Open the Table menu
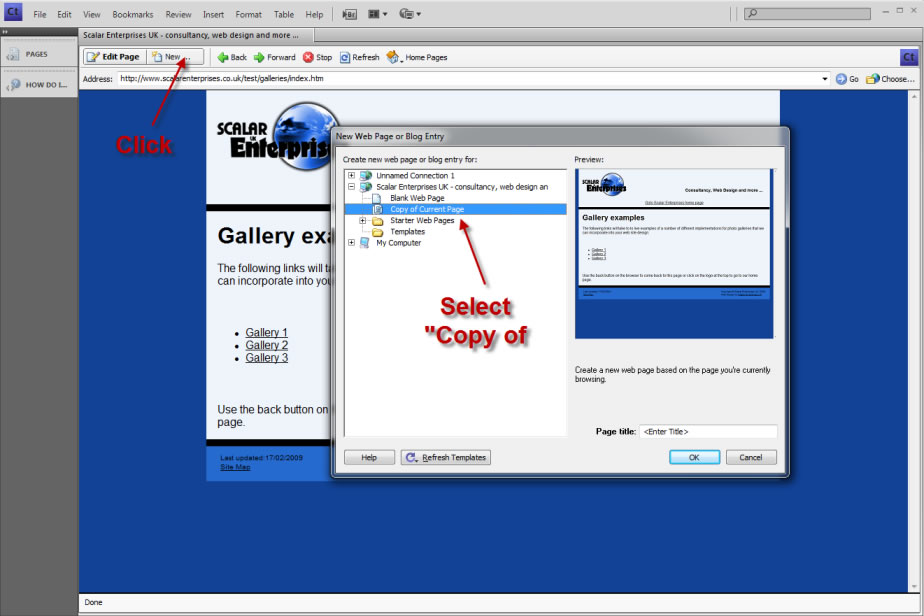 283,14
